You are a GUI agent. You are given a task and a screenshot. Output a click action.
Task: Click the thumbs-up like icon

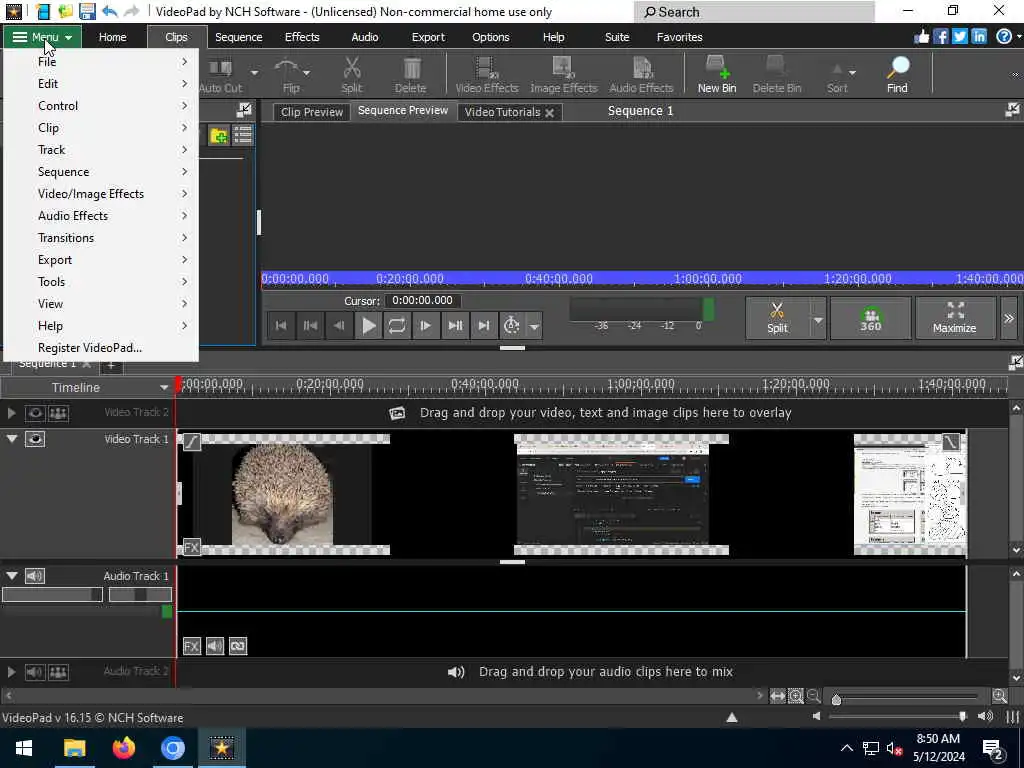tap(921, 37)
